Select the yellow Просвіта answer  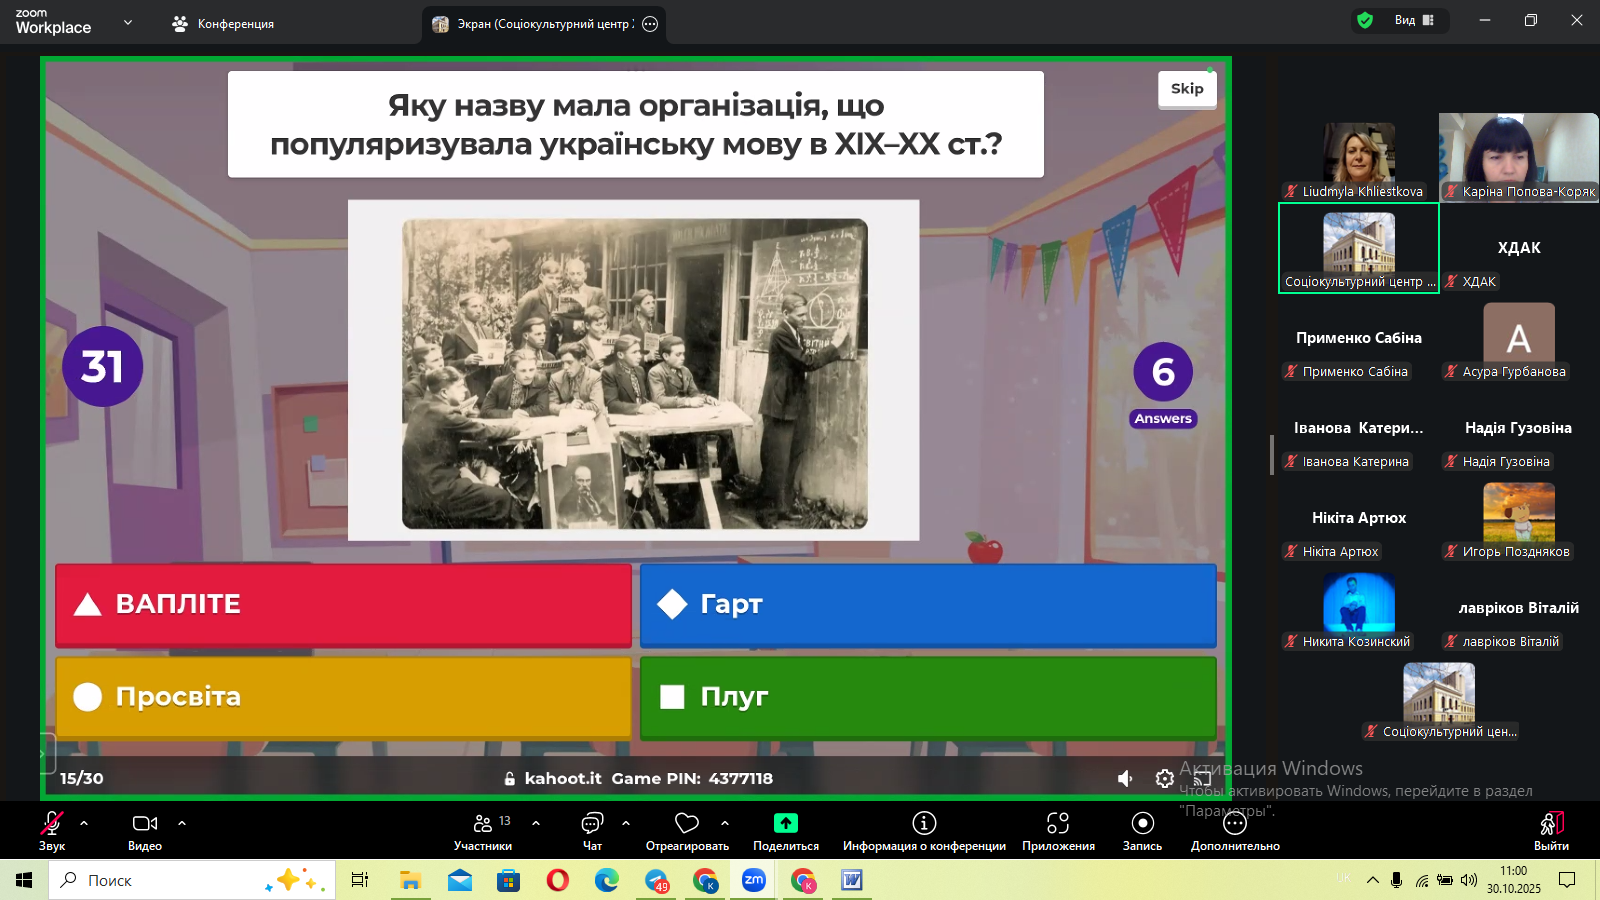(x=343, y=697)
